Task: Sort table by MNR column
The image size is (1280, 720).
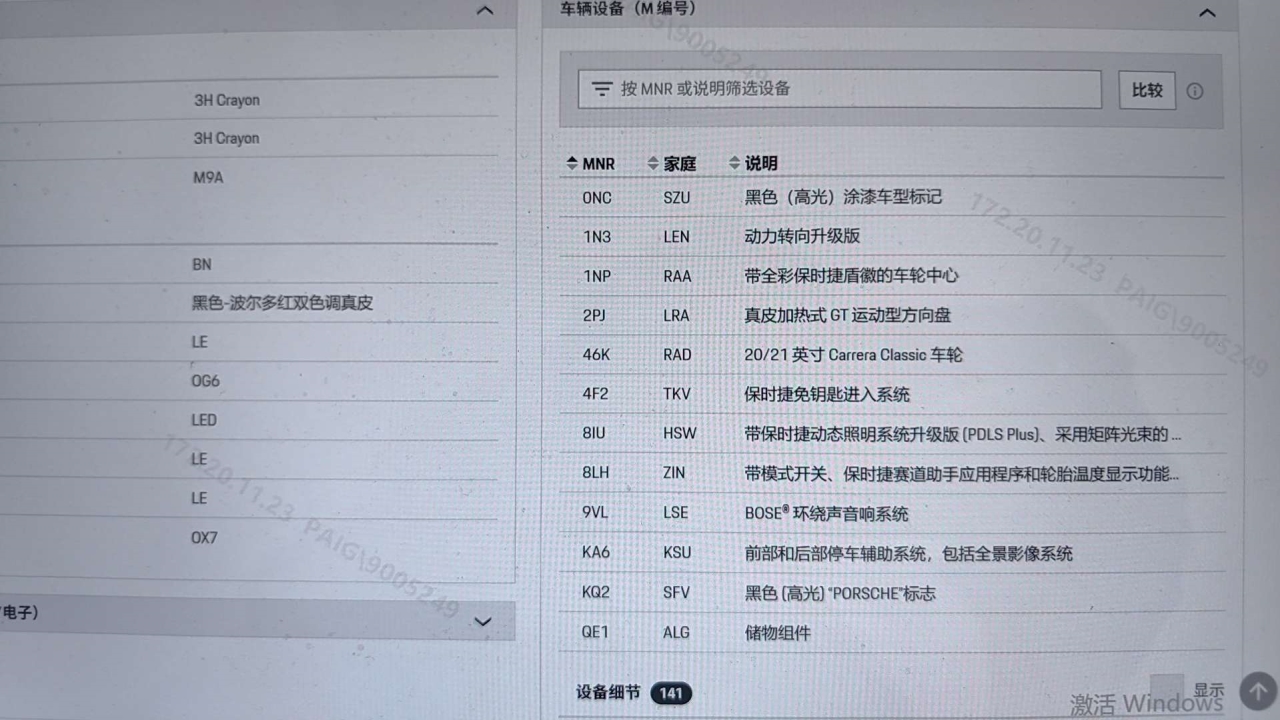Action: click(591, 163)
